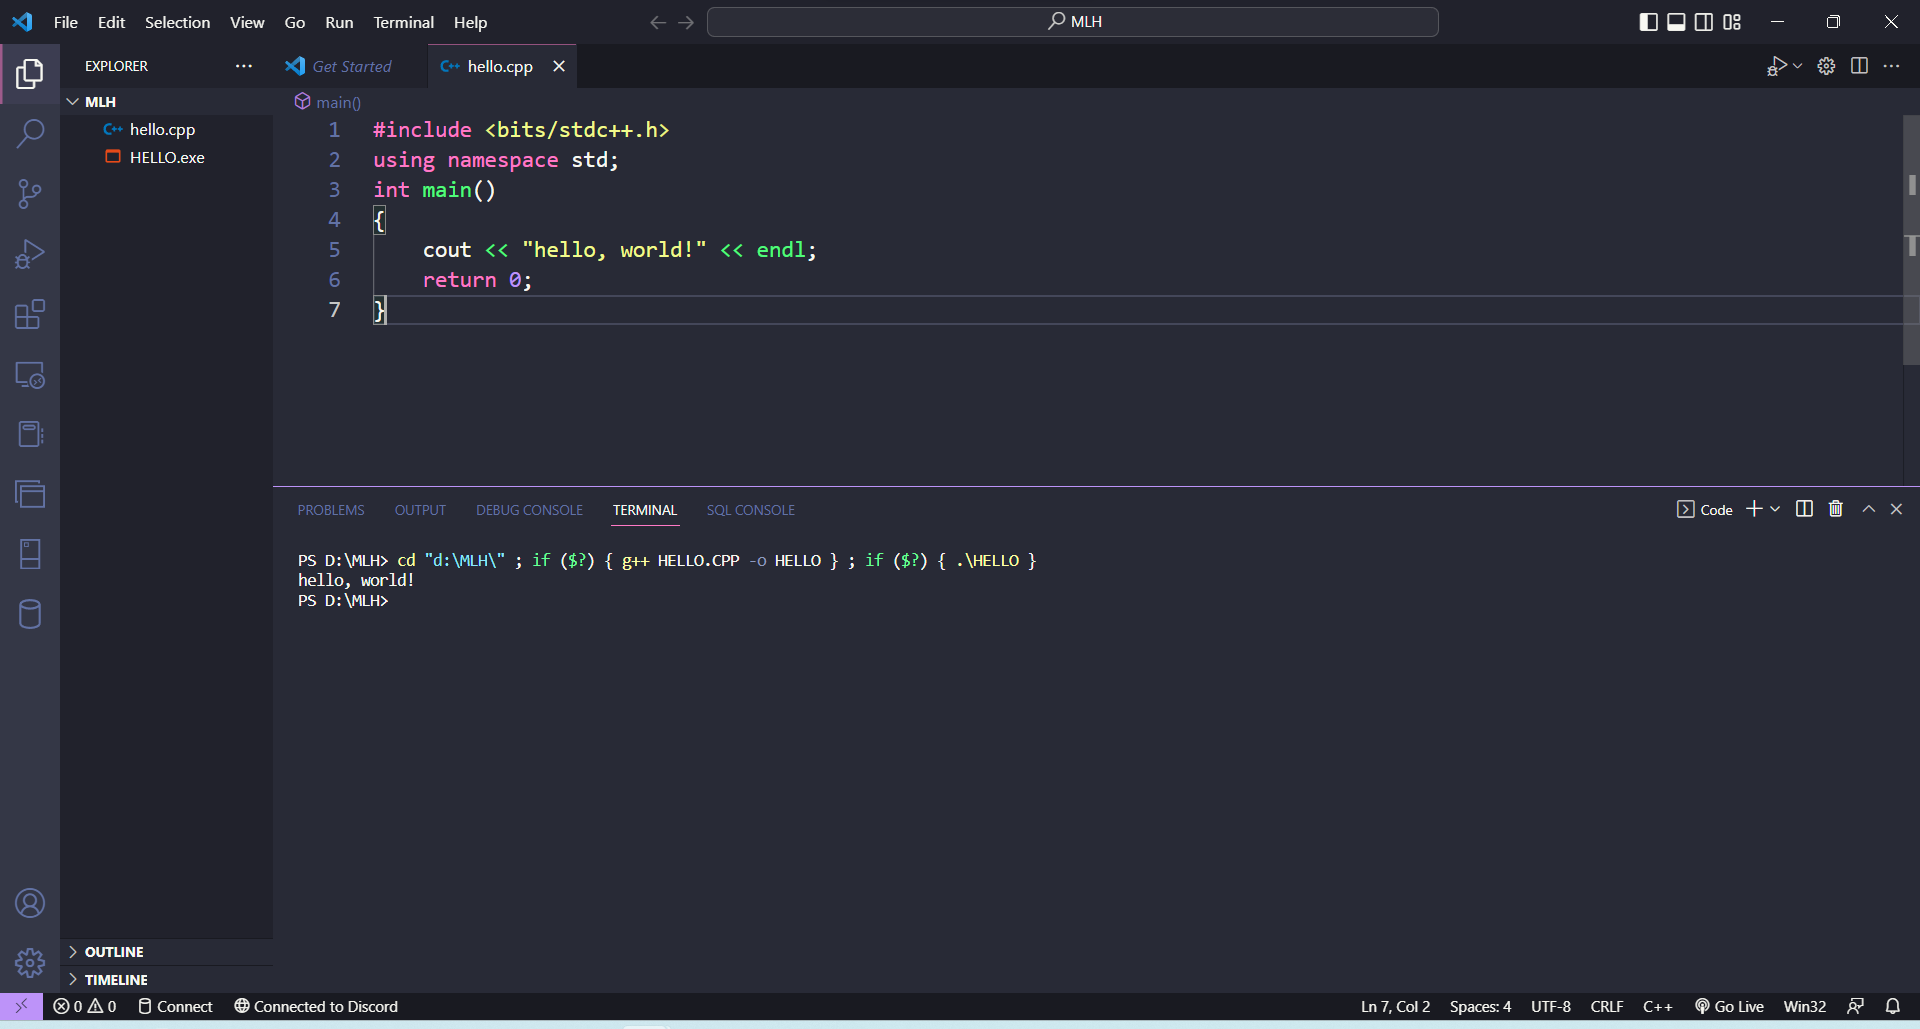Open the Run menu
Screen dimensions: 1920x1029
pyautogui.click(x=339, y=22)
